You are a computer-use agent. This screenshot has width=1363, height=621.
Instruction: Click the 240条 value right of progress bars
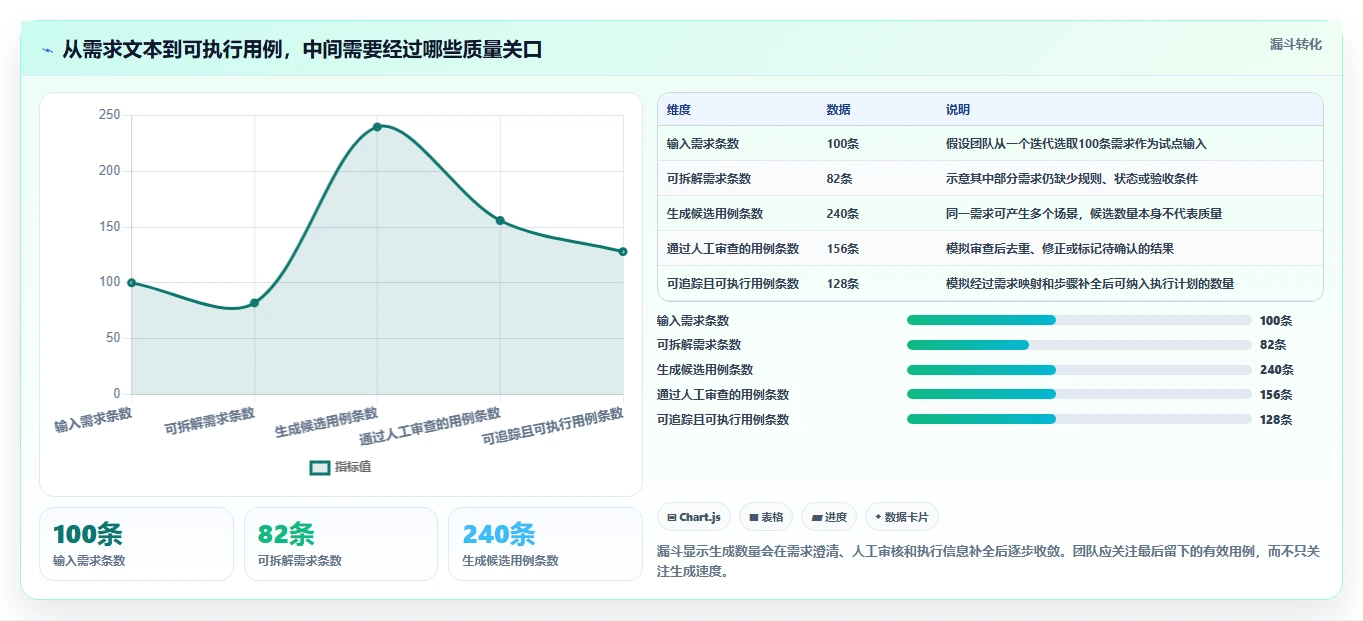click(1276, 370)
